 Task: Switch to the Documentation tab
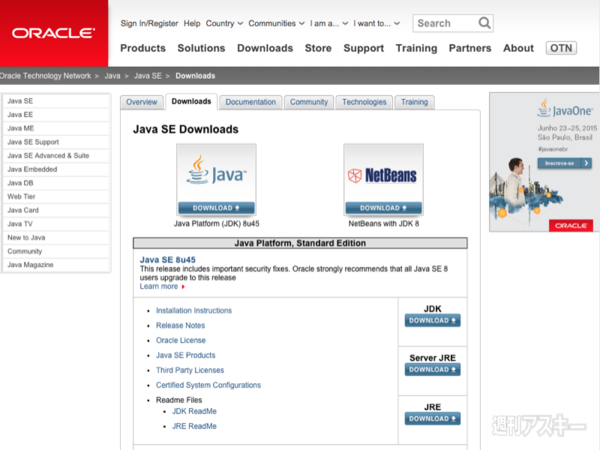[251, 102]
